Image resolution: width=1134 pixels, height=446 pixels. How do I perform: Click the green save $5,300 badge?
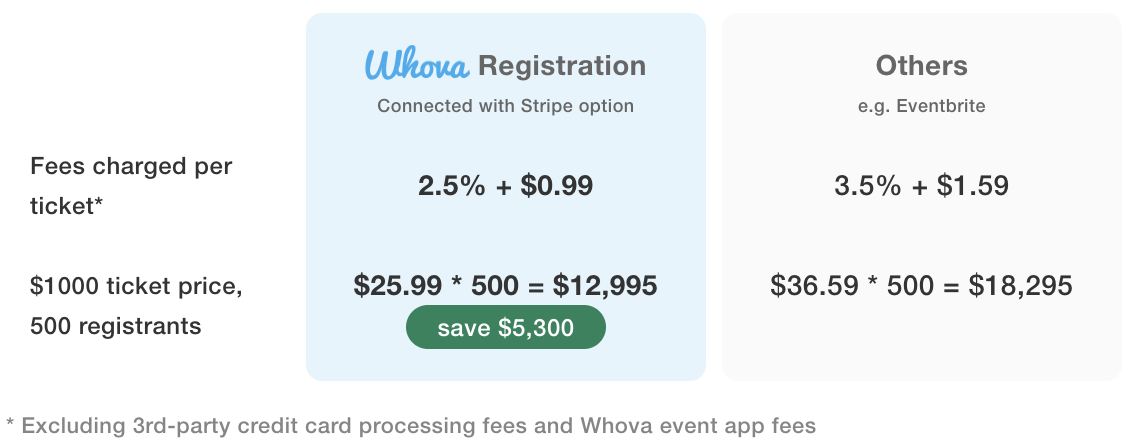coord(506,327)
